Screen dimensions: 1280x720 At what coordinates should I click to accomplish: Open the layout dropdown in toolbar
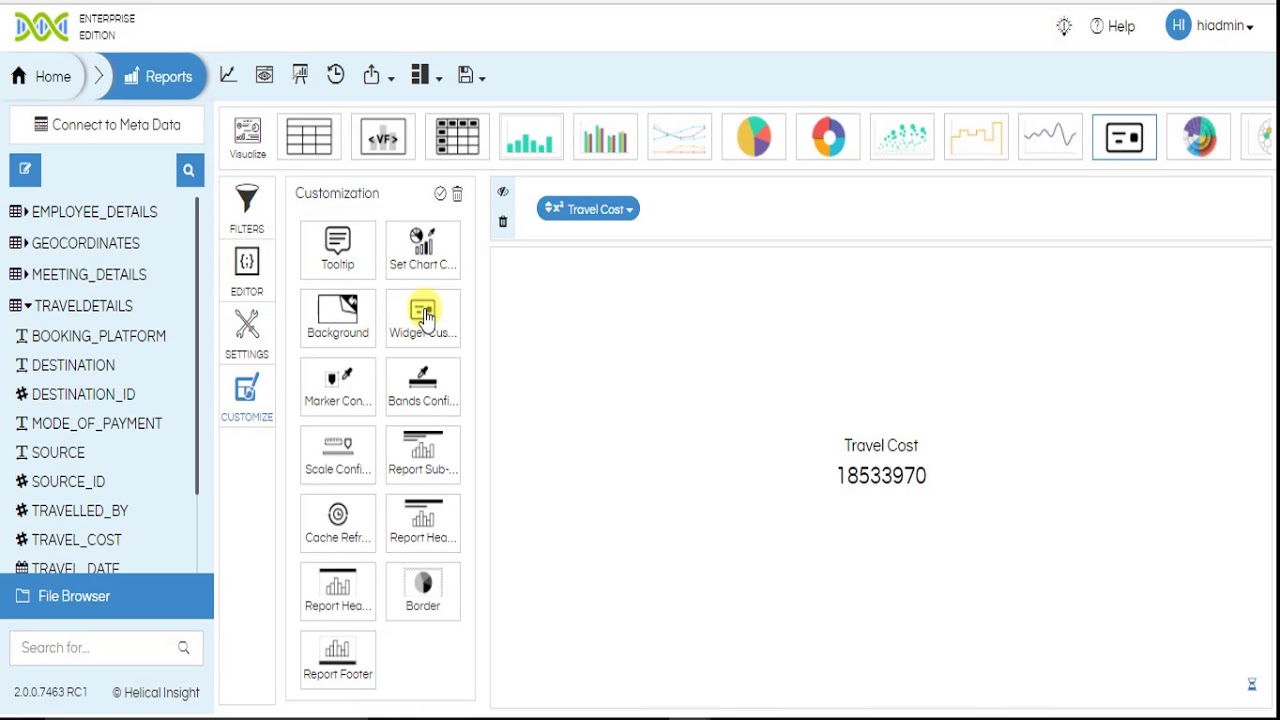click(x=426, y=75)
